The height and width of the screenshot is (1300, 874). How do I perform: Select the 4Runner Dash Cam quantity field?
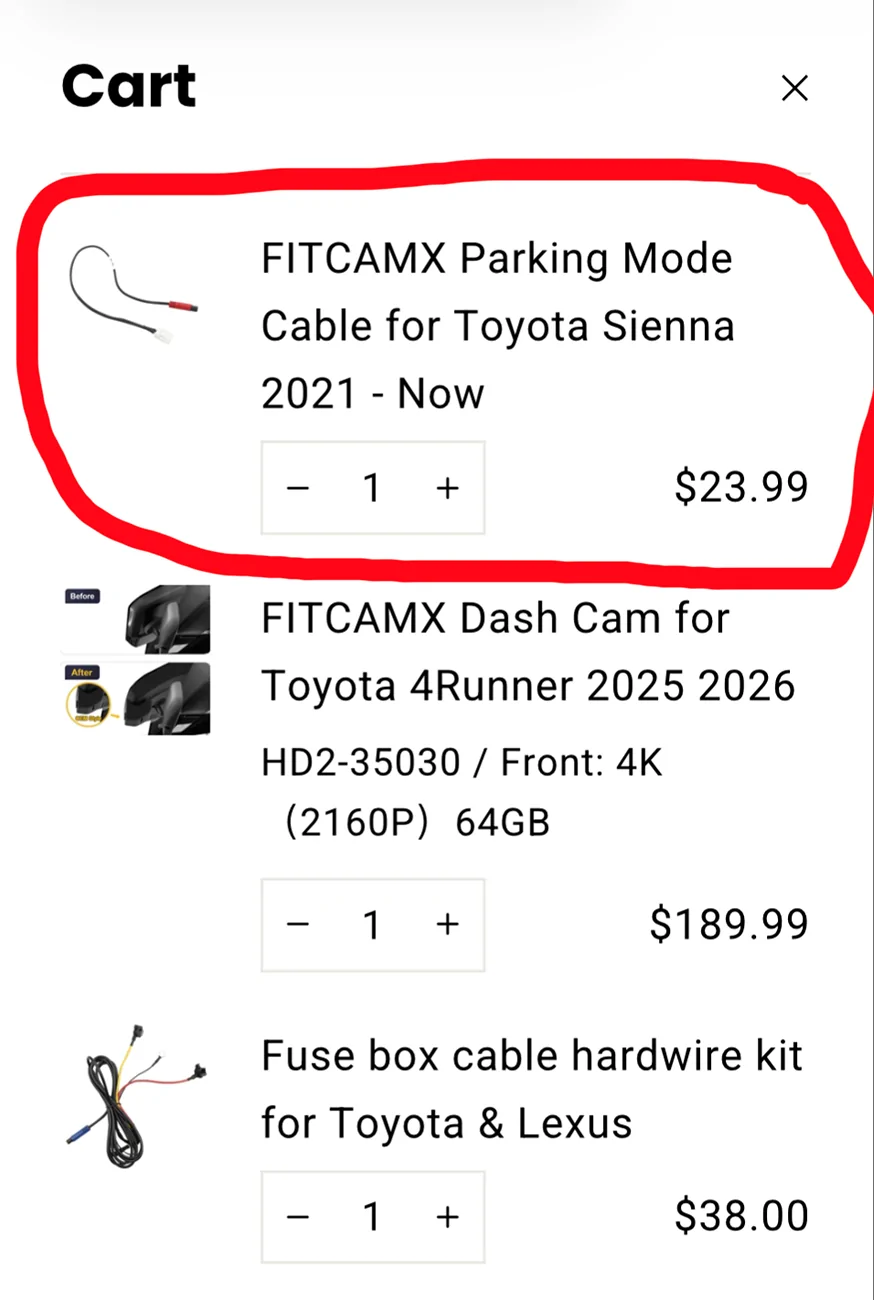click(372, 925)
